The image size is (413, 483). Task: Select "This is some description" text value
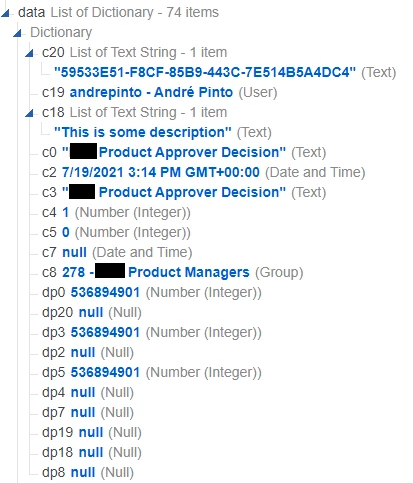tap(142, 132)
